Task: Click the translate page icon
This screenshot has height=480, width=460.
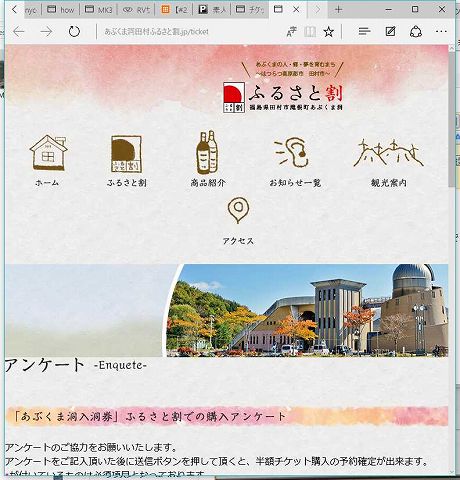Action: click(292, 32)
